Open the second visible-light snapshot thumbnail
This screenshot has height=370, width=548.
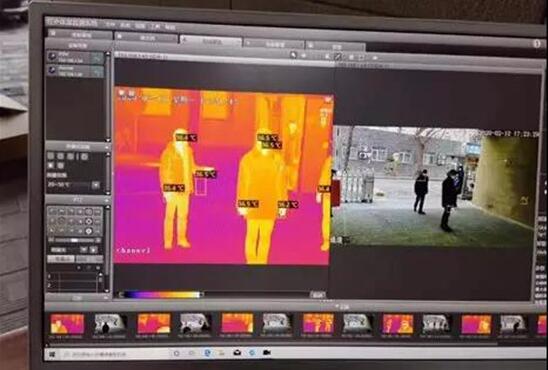click(x=194, y=323)
